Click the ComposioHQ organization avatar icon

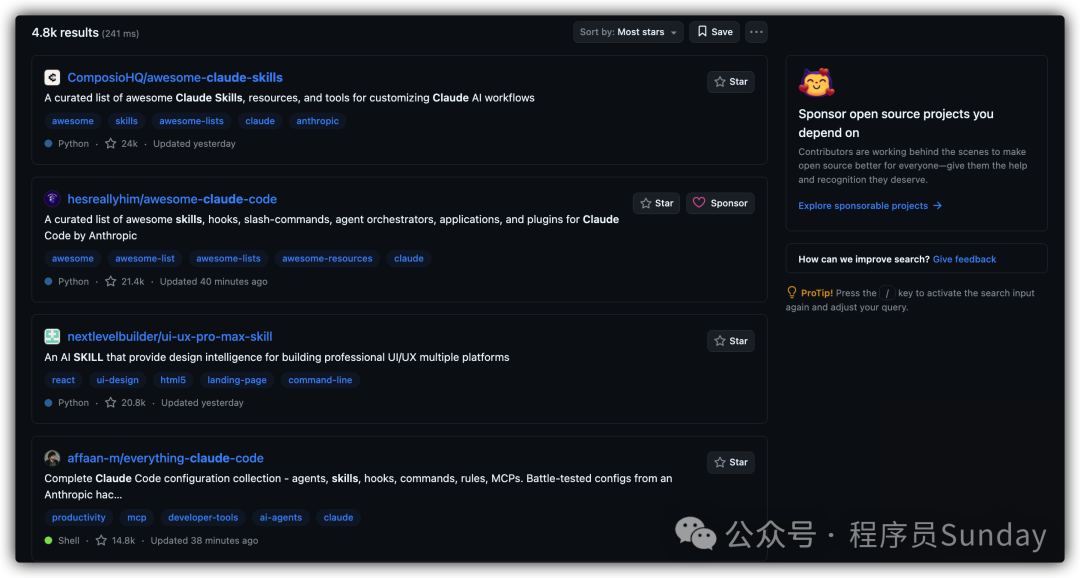click(x=52, y=77)
